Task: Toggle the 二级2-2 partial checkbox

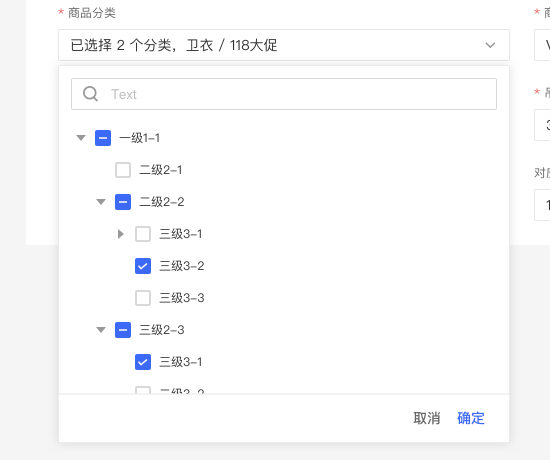Action: click(123, 202)
